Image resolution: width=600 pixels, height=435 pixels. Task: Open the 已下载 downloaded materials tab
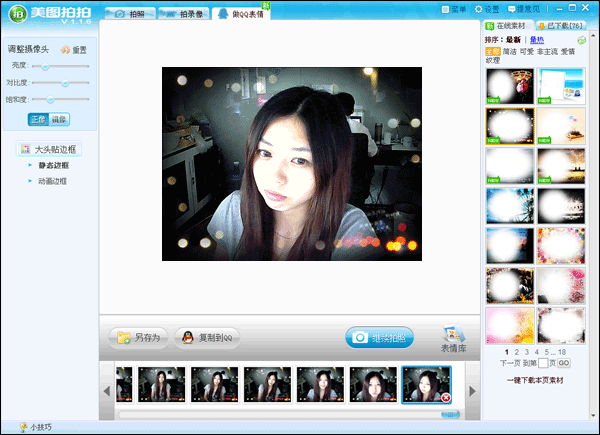coord(561,26)
